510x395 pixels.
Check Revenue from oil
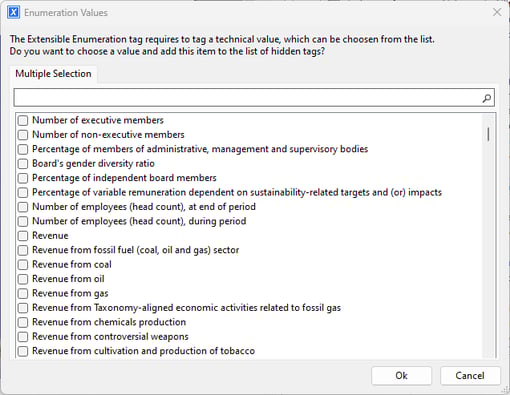click(23, 279)
